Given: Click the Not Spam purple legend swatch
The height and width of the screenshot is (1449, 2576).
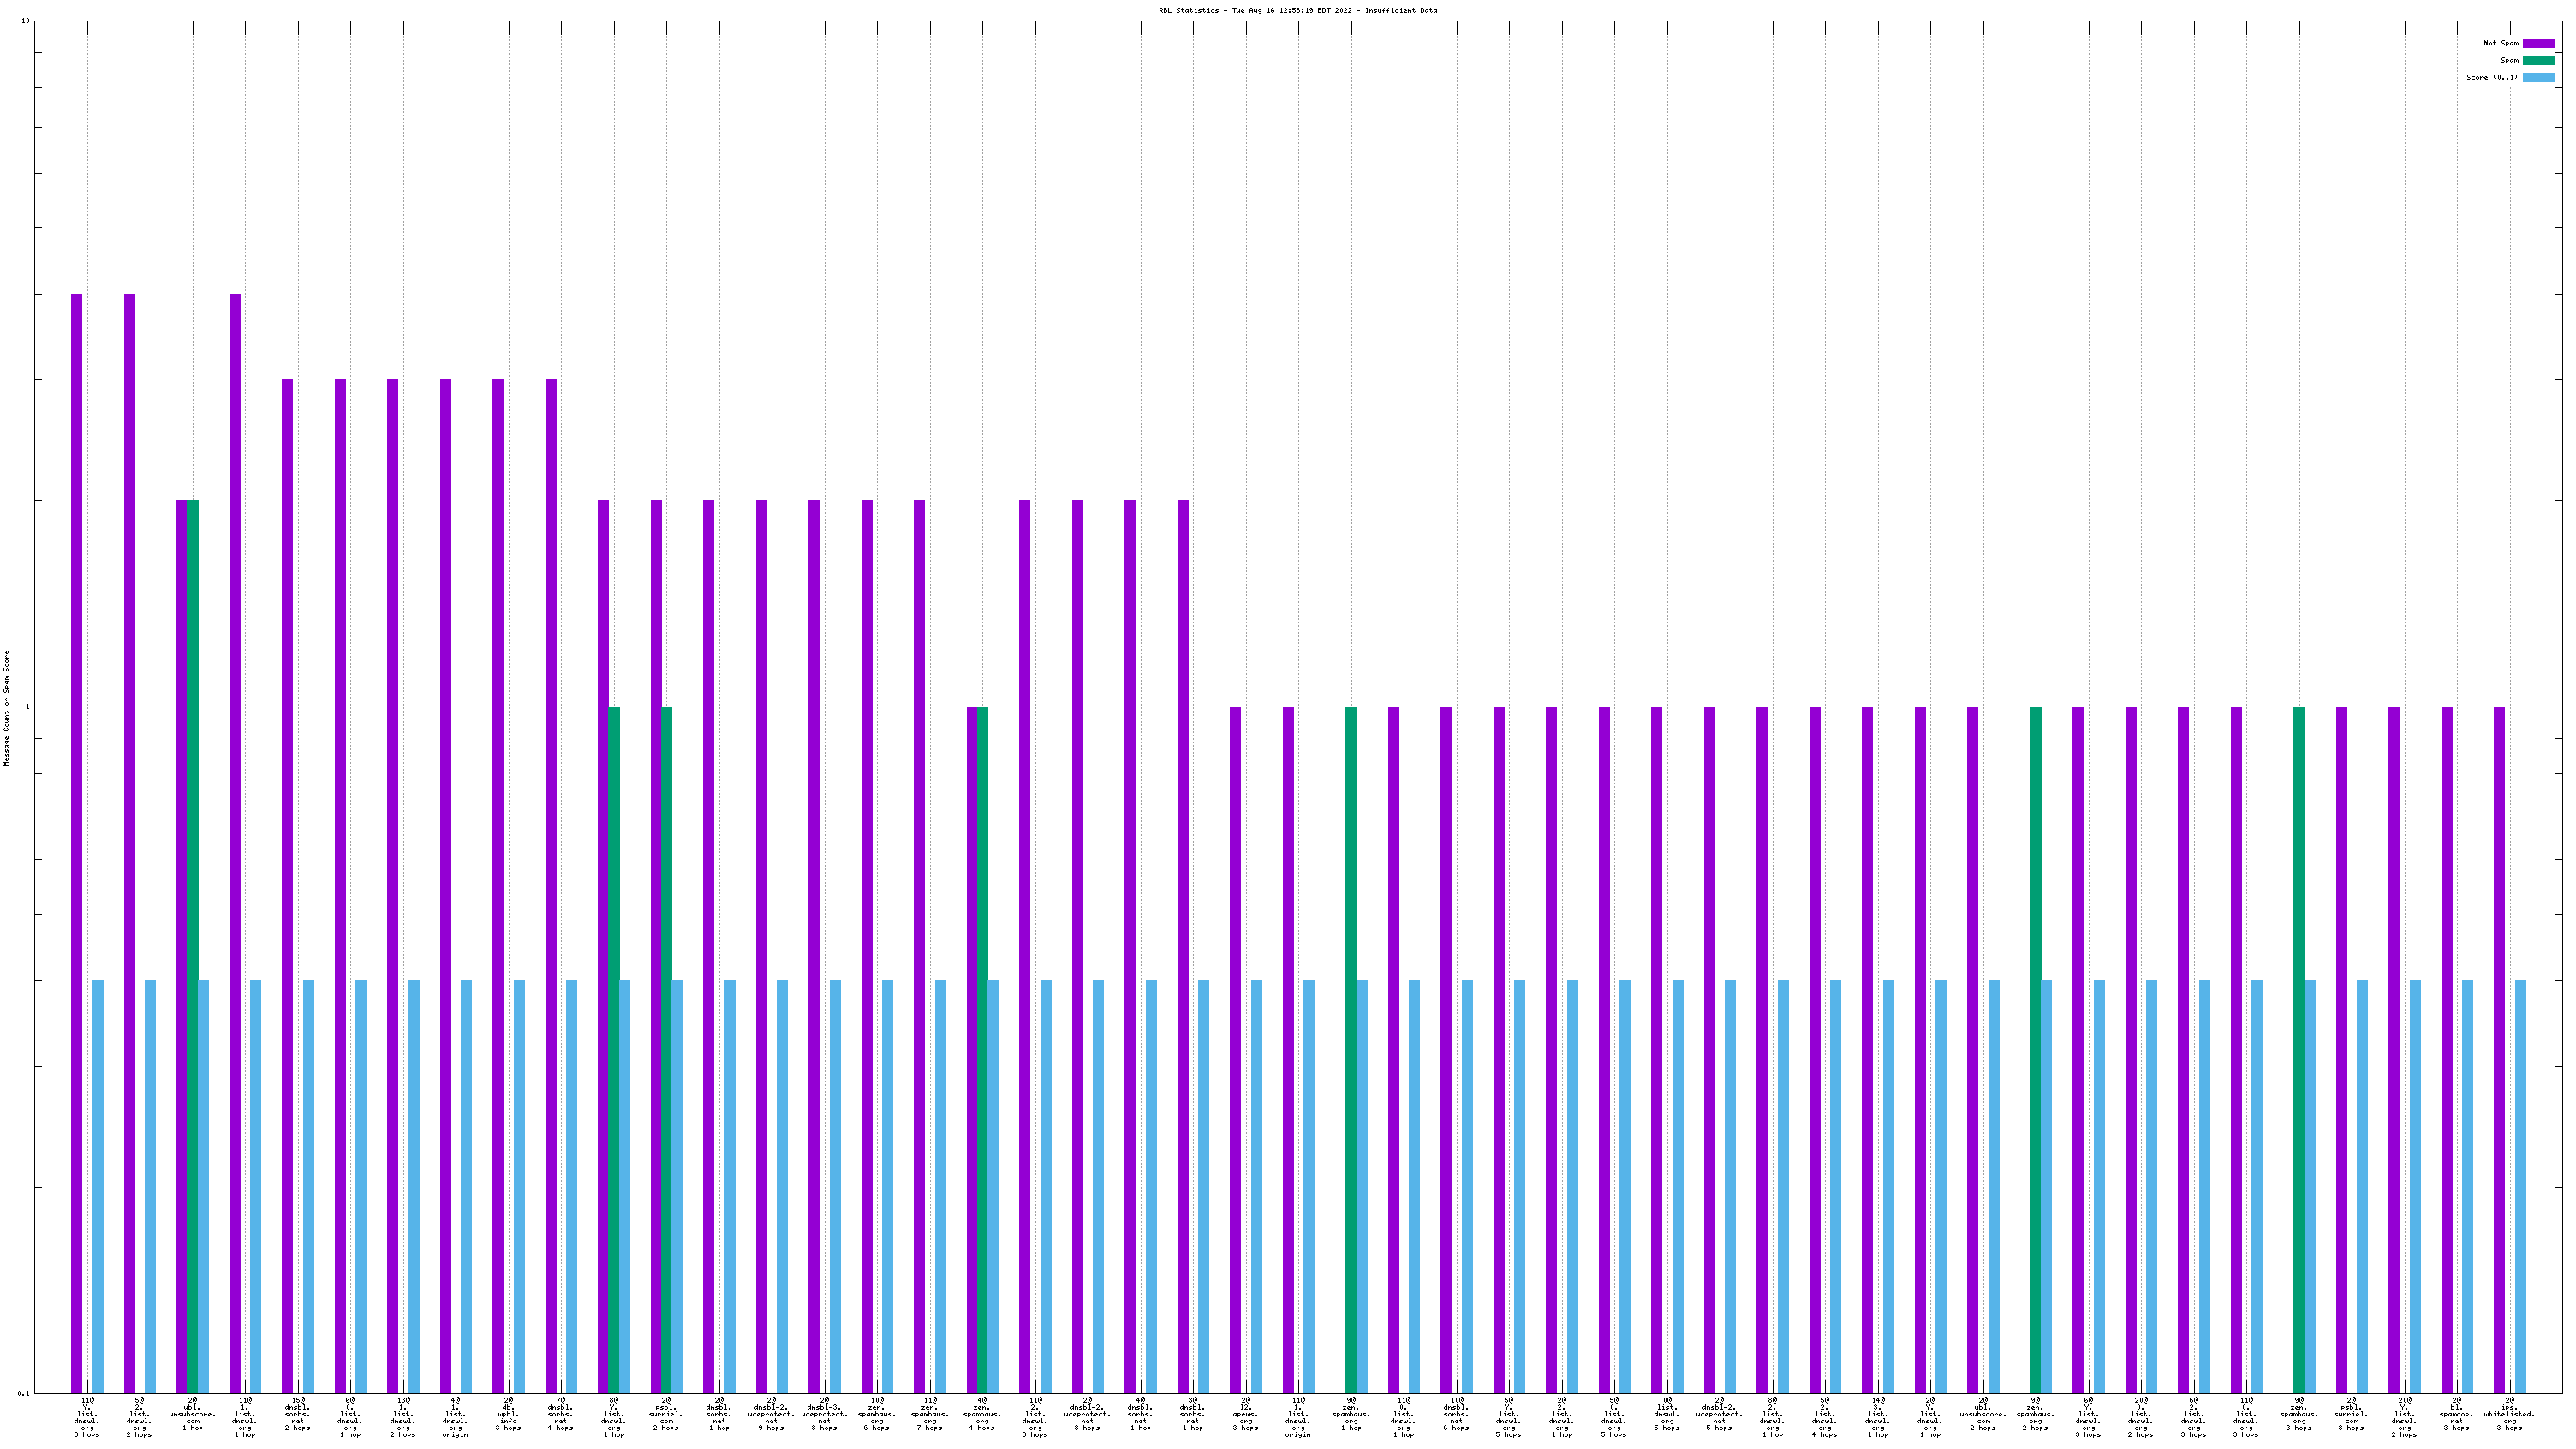Looking at the screenshot, I should click(2538, 43).
